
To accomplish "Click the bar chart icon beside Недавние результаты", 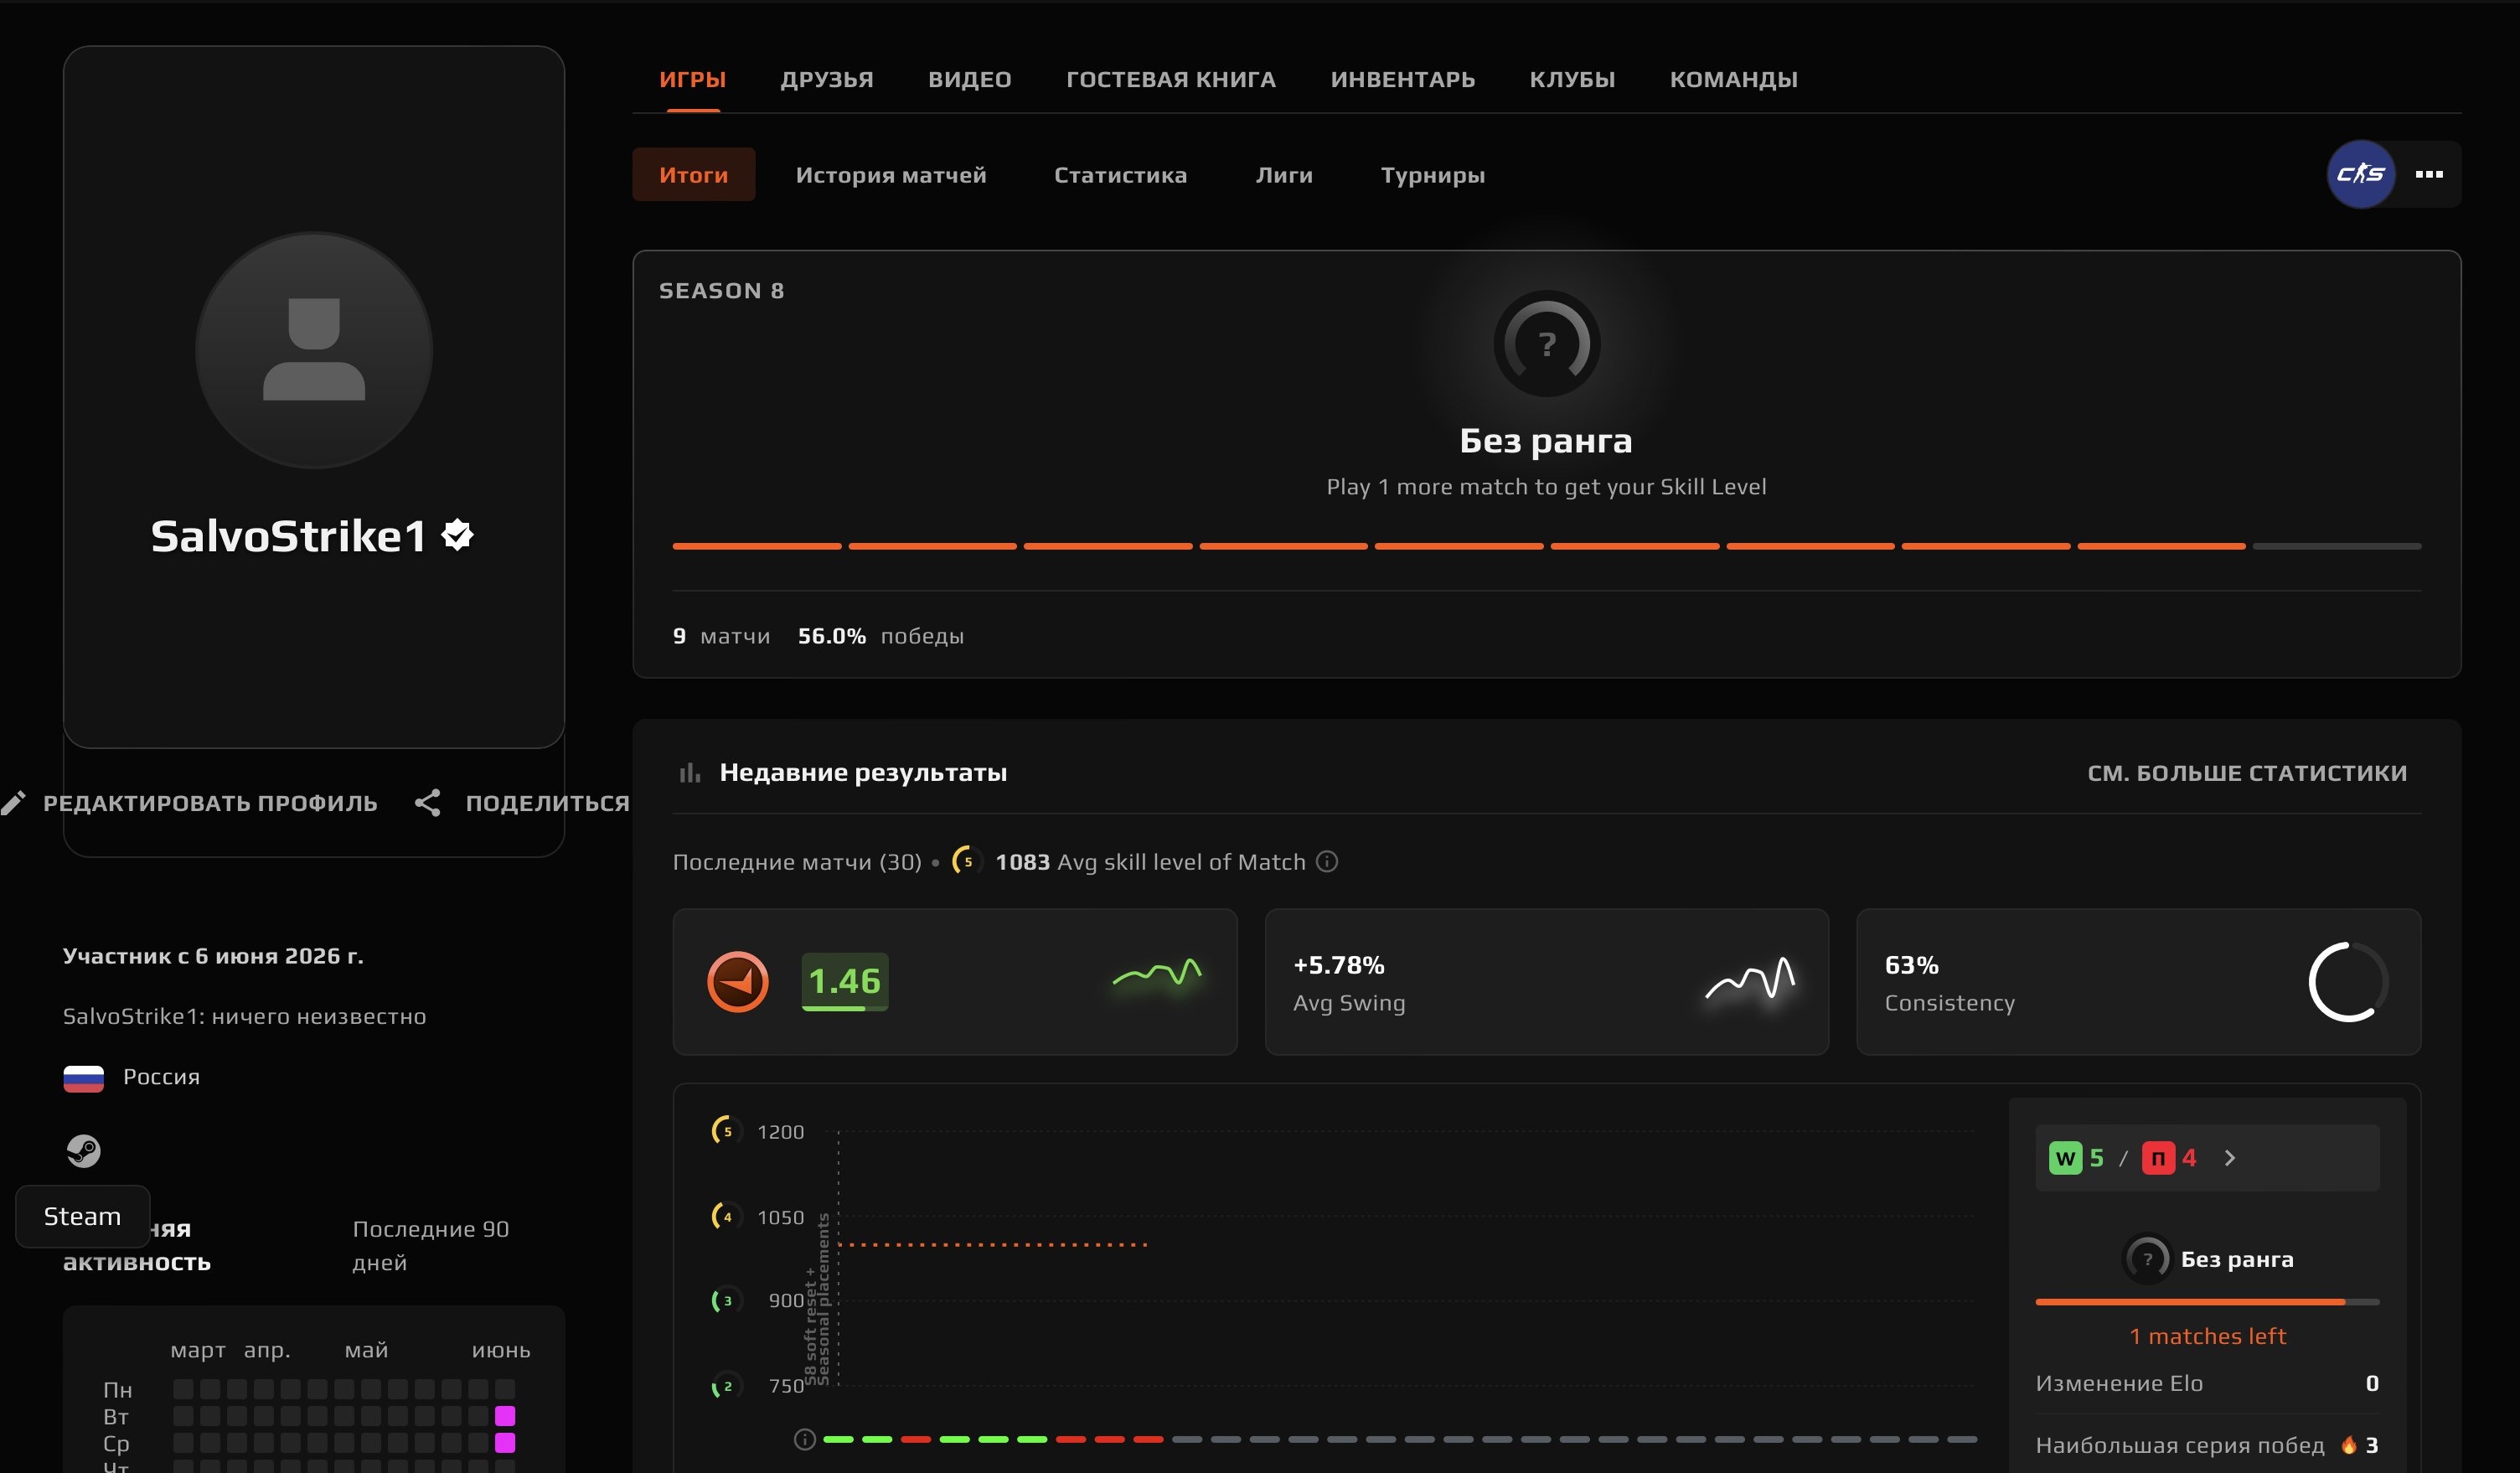I will pyautogui.click(x=689, y=773).
